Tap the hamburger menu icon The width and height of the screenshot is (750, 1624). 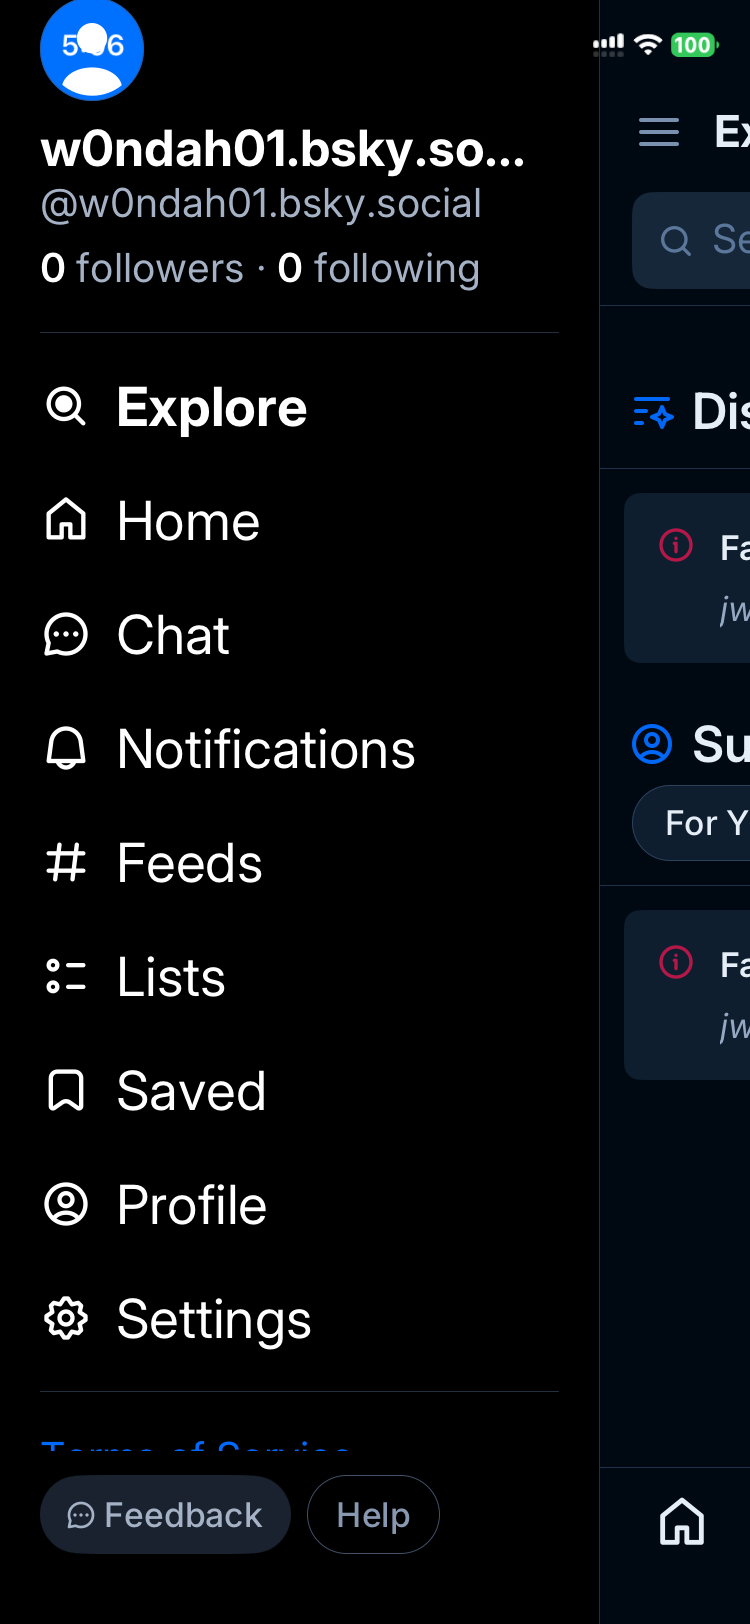click(x=659, y=132)
